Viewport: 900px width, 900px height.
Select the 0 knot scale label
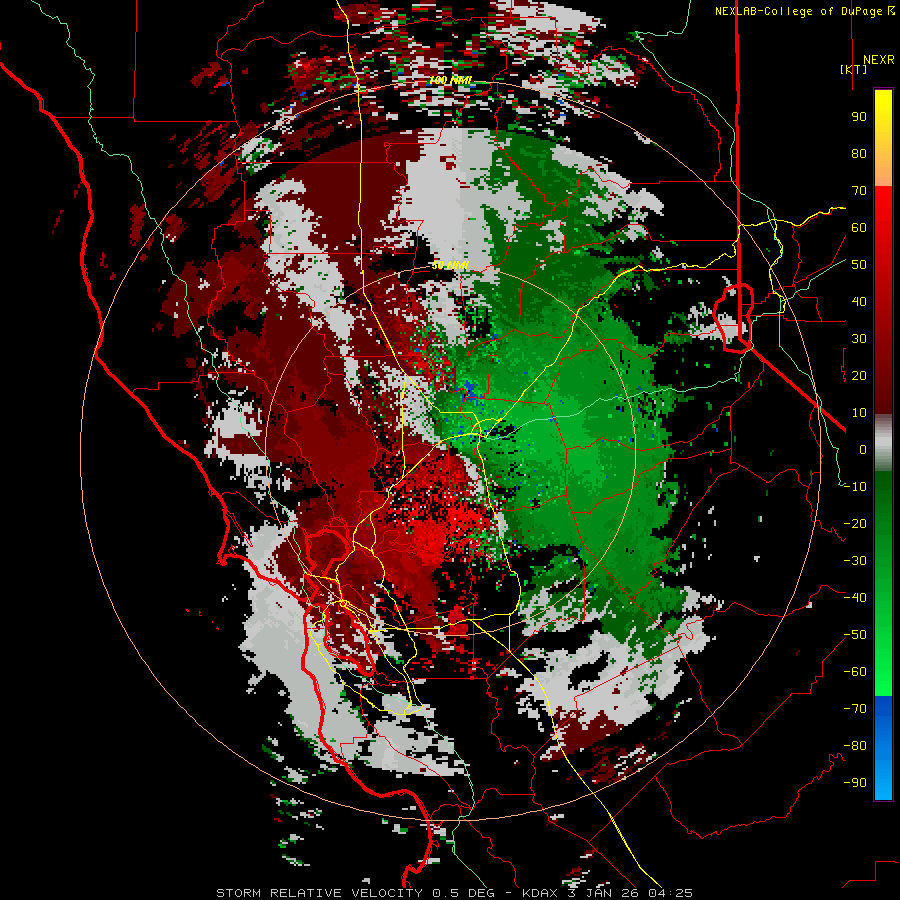click(863, 450)
